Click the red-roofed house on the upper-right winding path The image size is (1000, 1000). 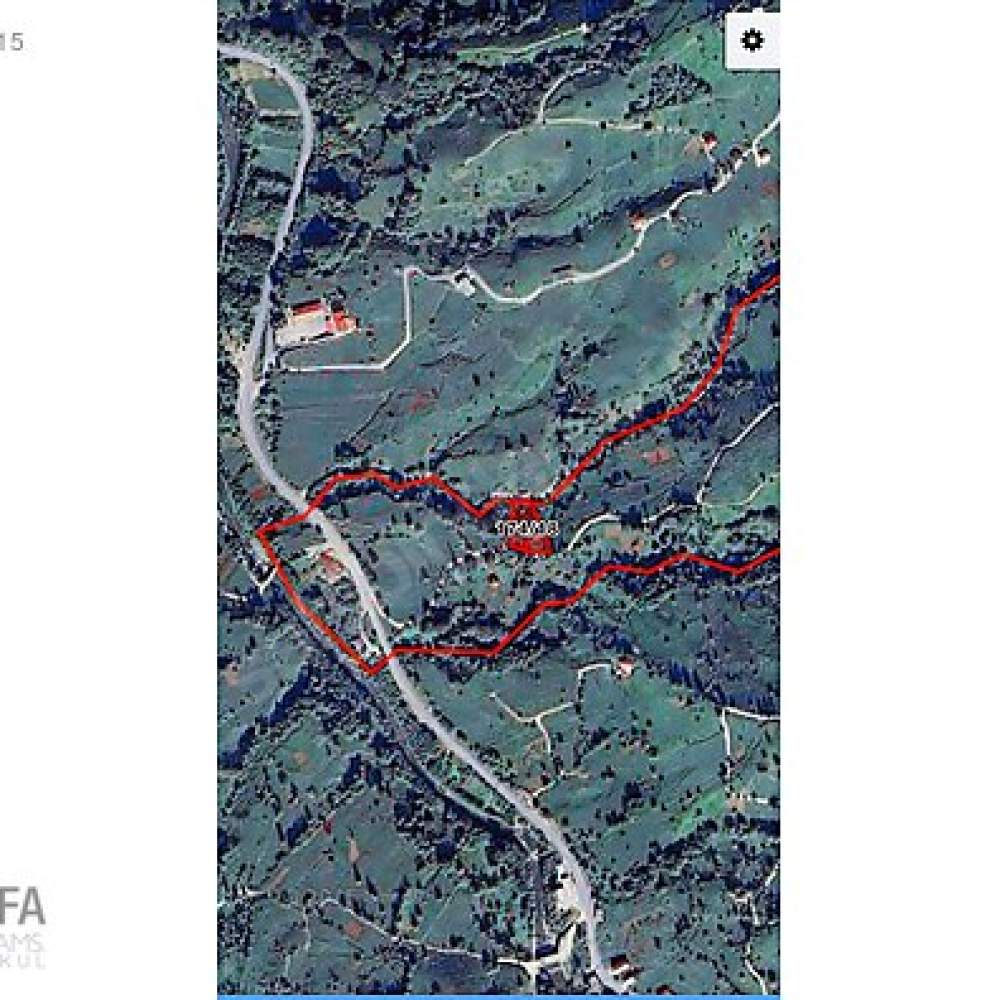(638, 221)
